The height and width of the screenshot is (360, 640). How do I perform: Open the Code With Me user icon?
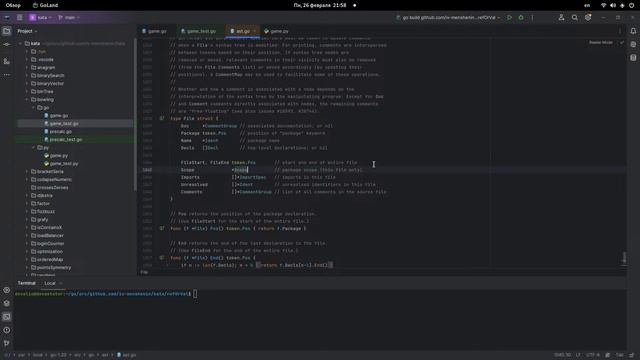(x=561, y=18)
